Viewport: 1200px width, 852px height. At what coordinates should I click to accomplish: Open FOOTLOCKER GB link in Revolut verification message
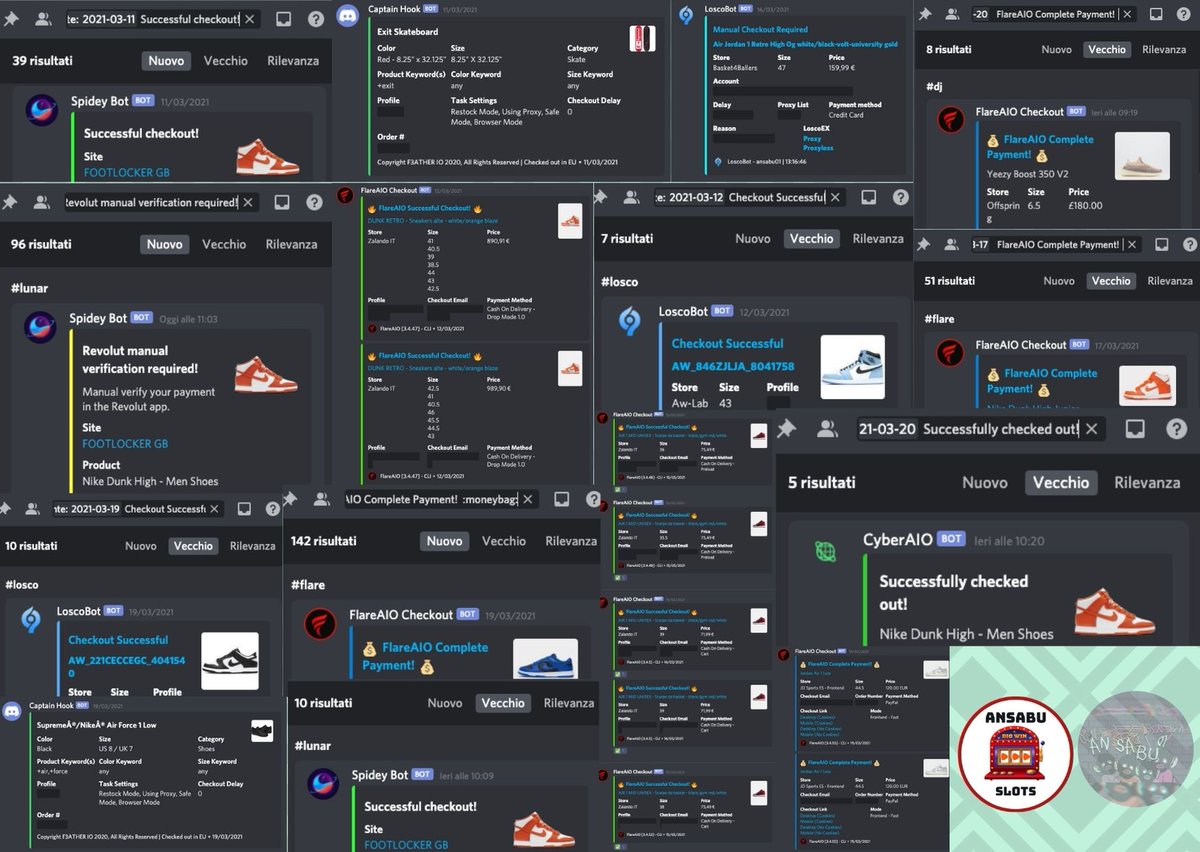(125, 443)
